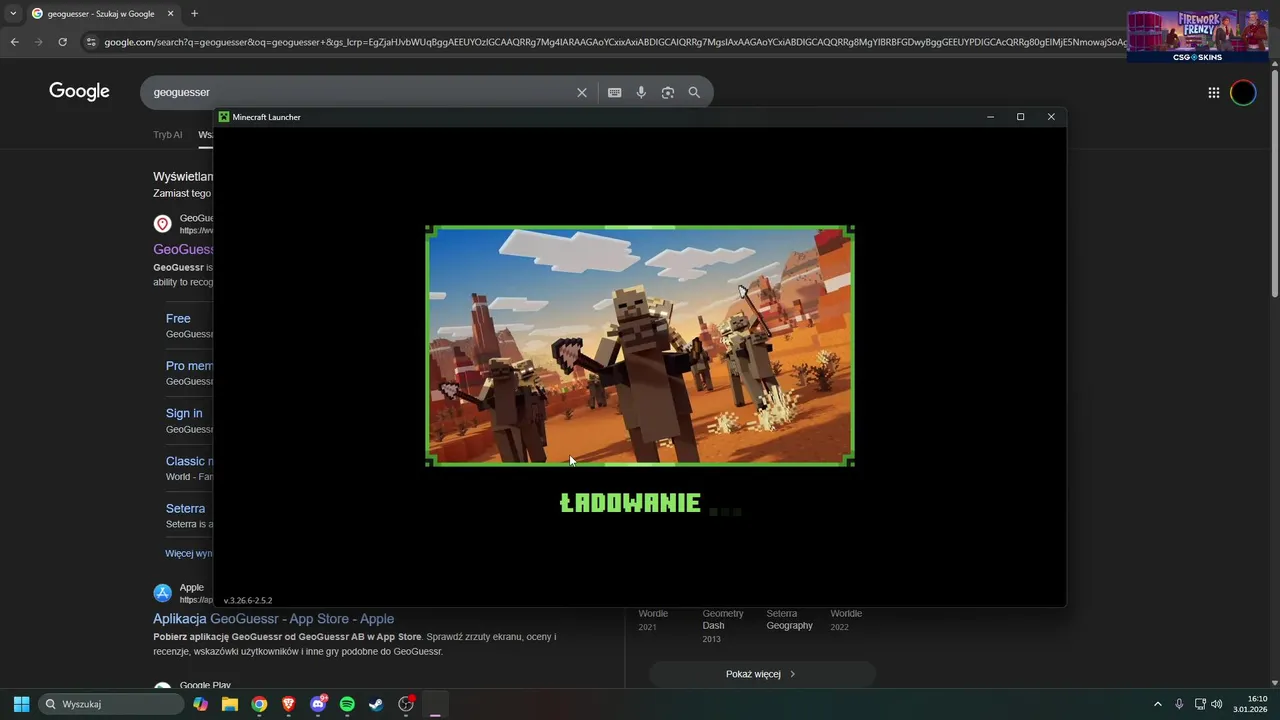This screenshot has height=720, width=1280.
Task: Open the Sign in sitelink
Action: (184, 413)
